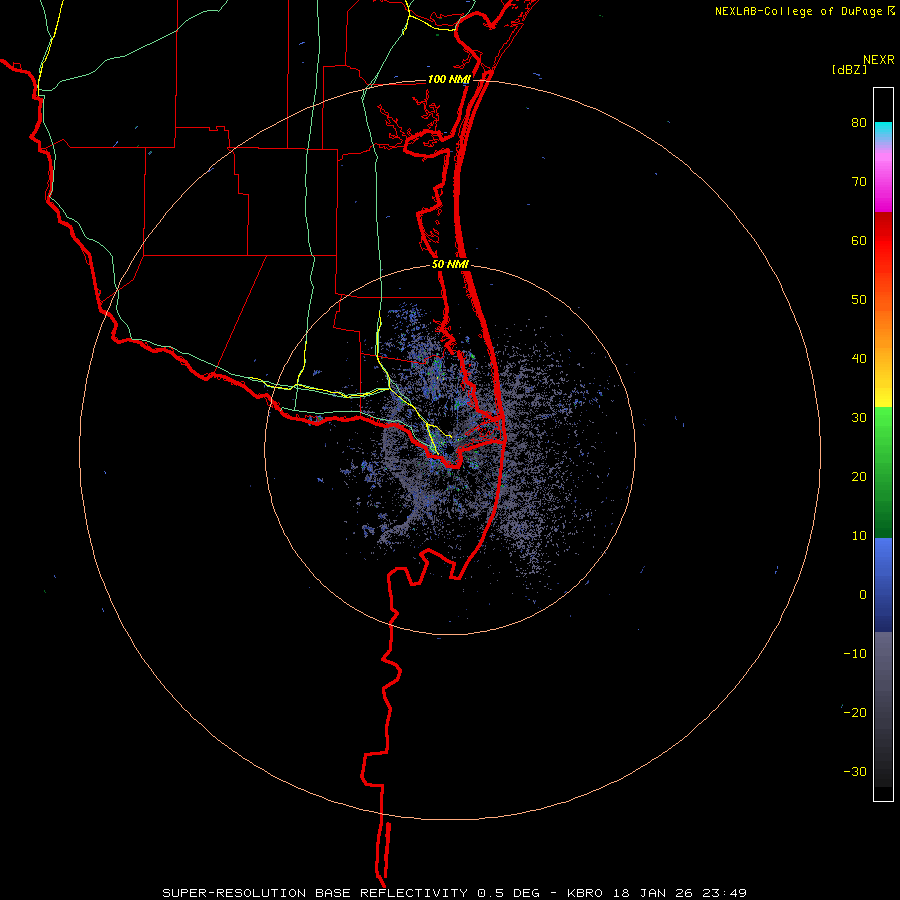The width and height of the screenshot is (900, 900).
Task: Click the 0 value on dBZ scale
Action: [863, 595]
